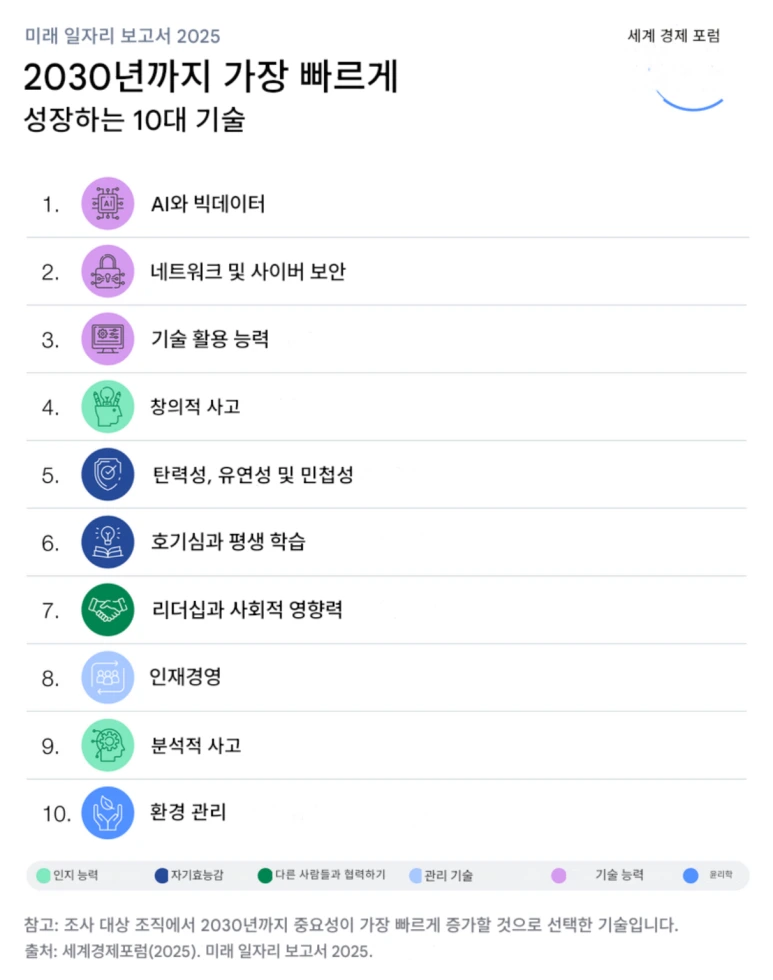The width and height of the screenshot is (773, 980).
Task: Click the handshake leadership icon
Action: pyautogui.click(x=107, y=609)
